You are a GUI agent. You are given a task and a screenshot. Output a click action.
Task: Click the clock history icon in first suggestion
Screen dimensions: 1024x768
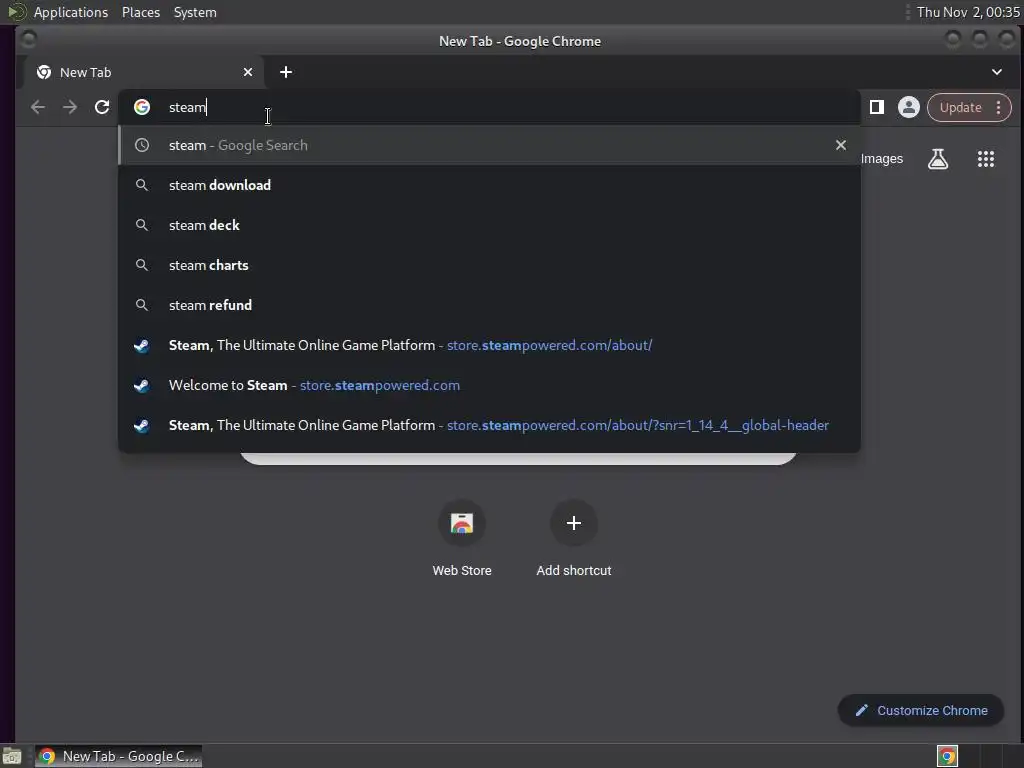click(x=142, y=145)
